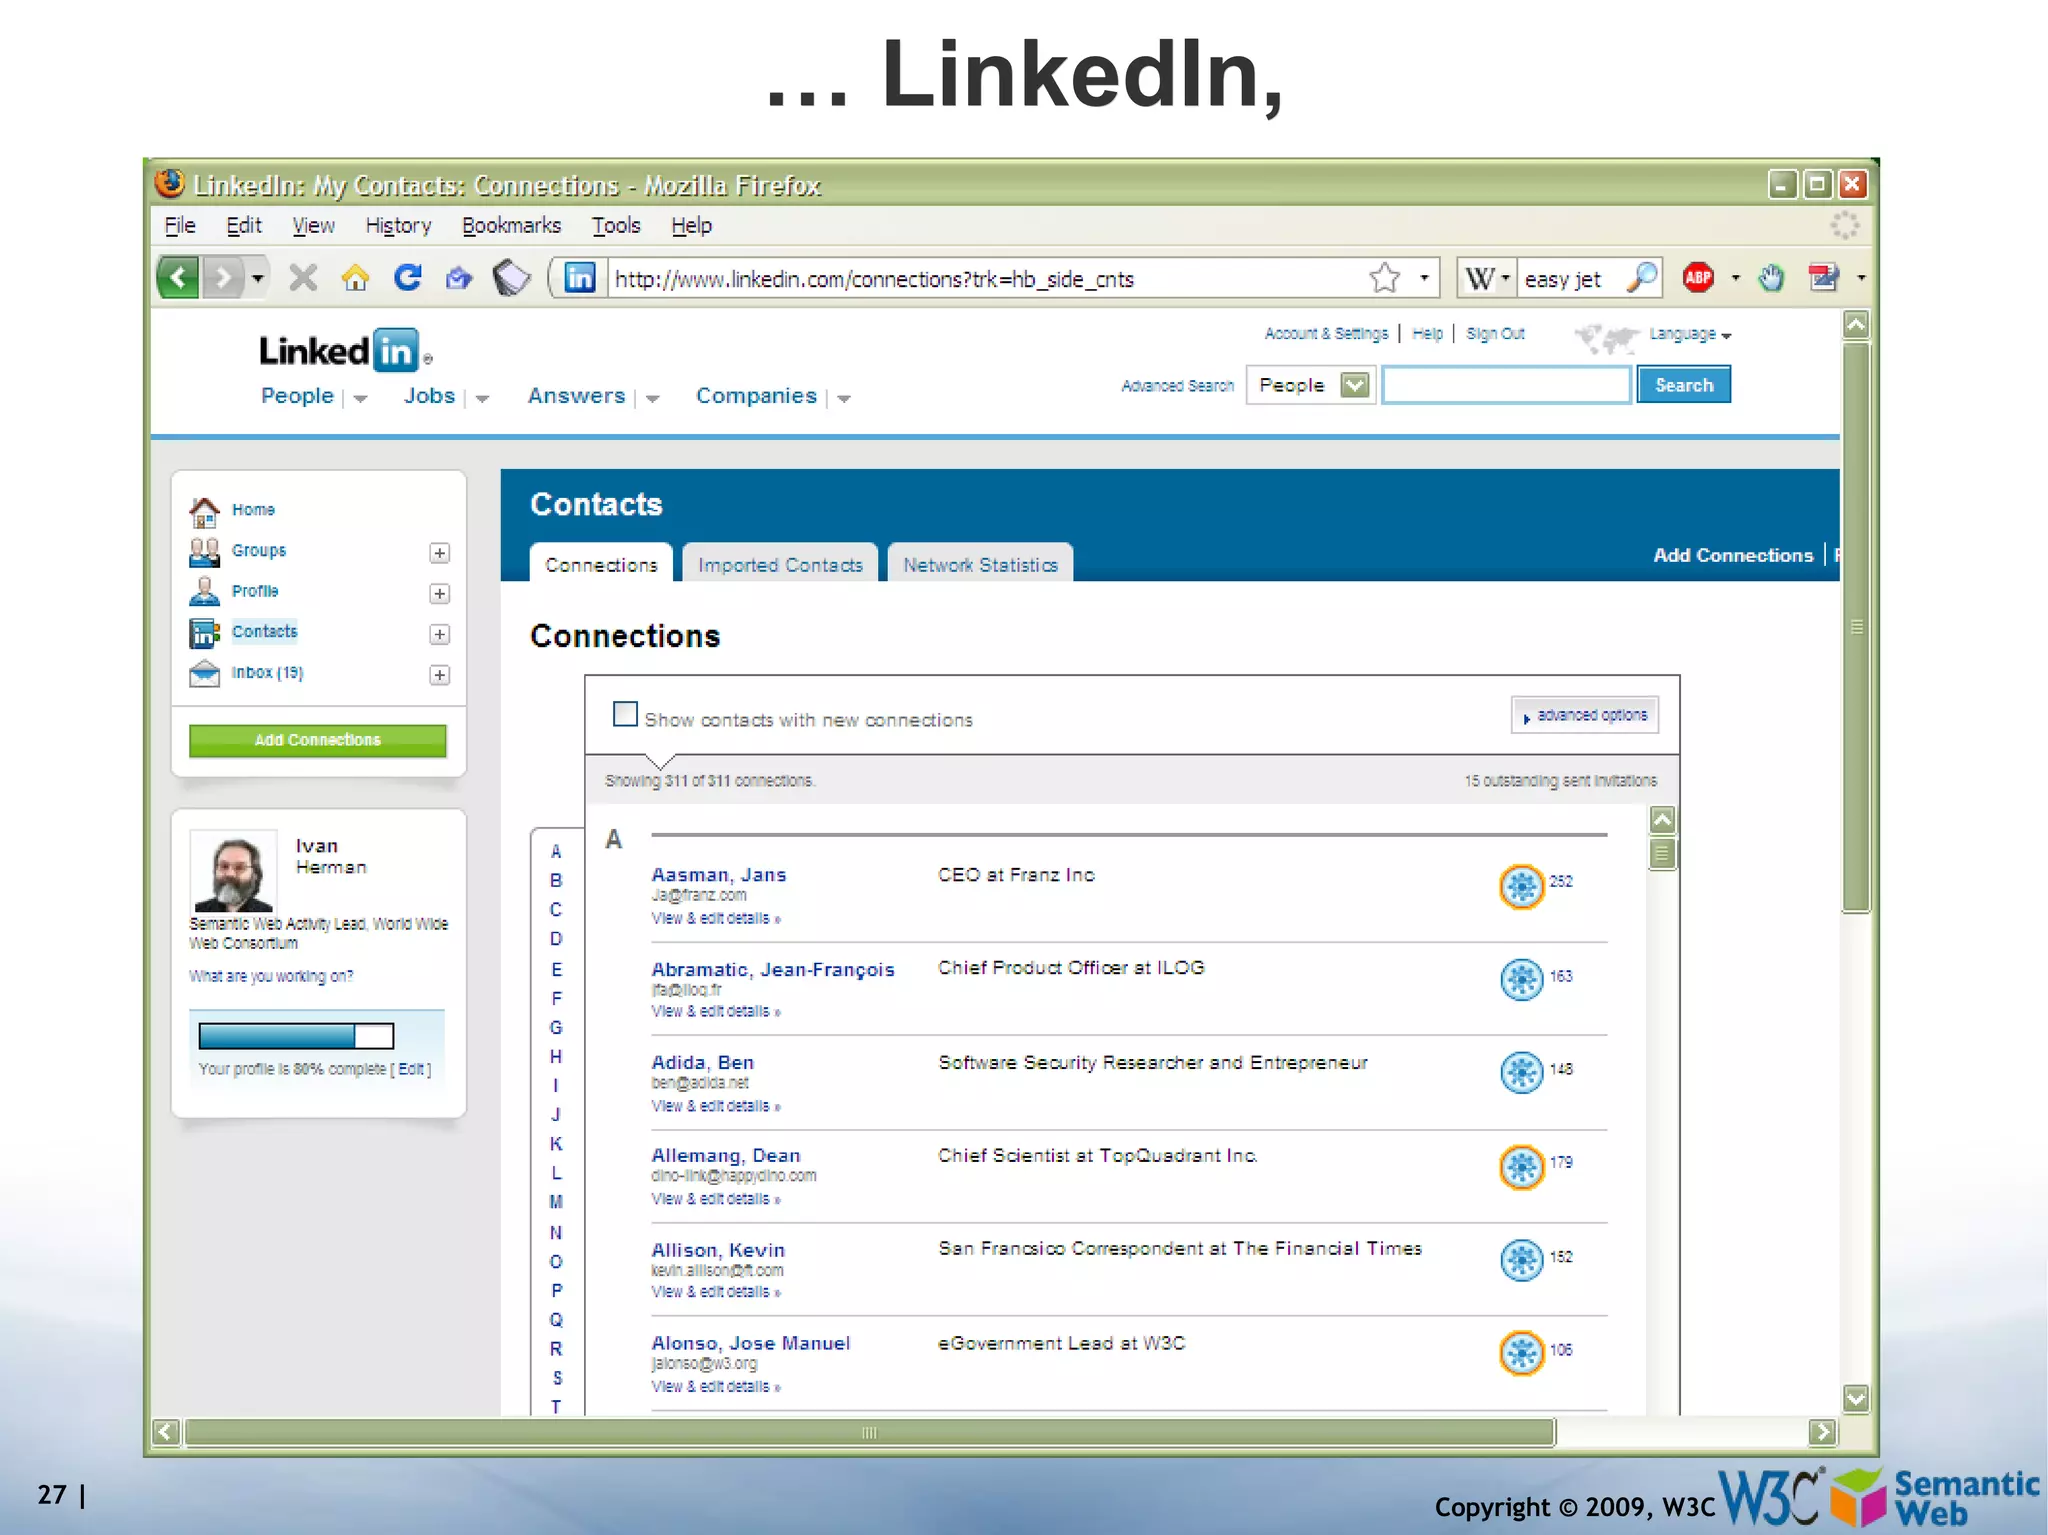Expand the Groups section plus button
2048x1535 pixels.
(x=439, y=553)
